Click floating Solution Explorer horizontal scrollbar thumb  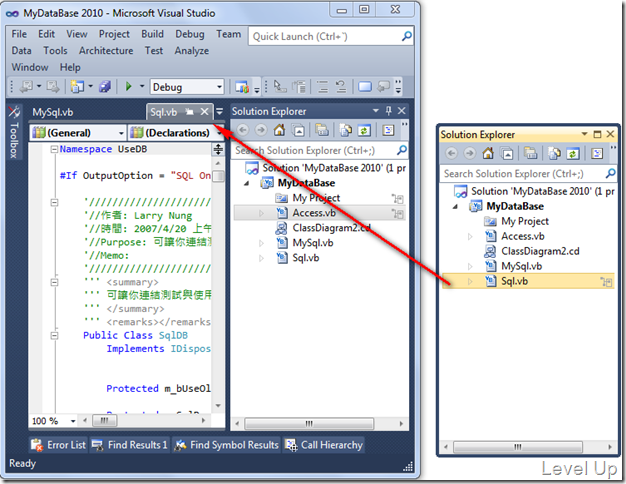(x=518, y=447)
